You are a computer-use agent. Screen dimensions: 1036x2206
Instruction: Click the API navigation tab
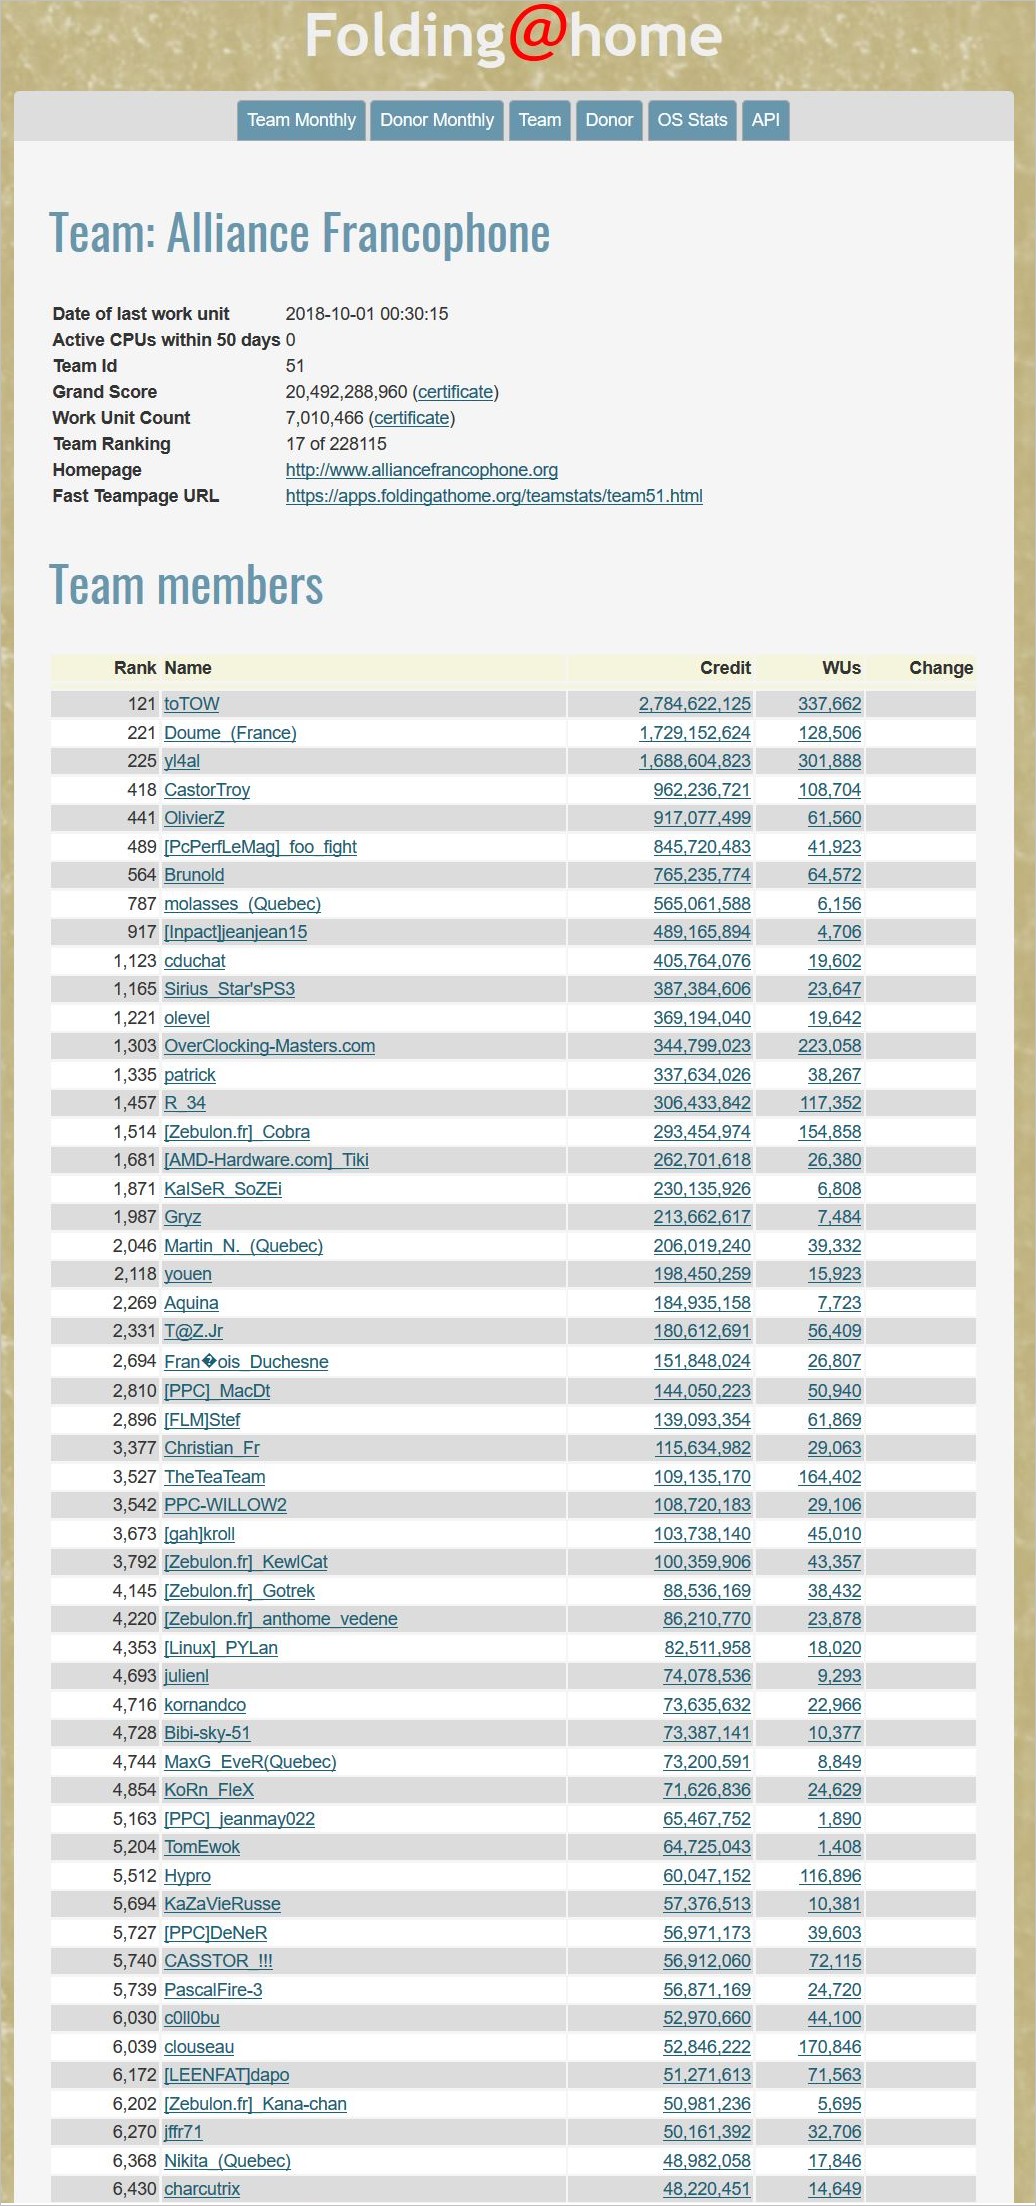click(x=765, y=120)
